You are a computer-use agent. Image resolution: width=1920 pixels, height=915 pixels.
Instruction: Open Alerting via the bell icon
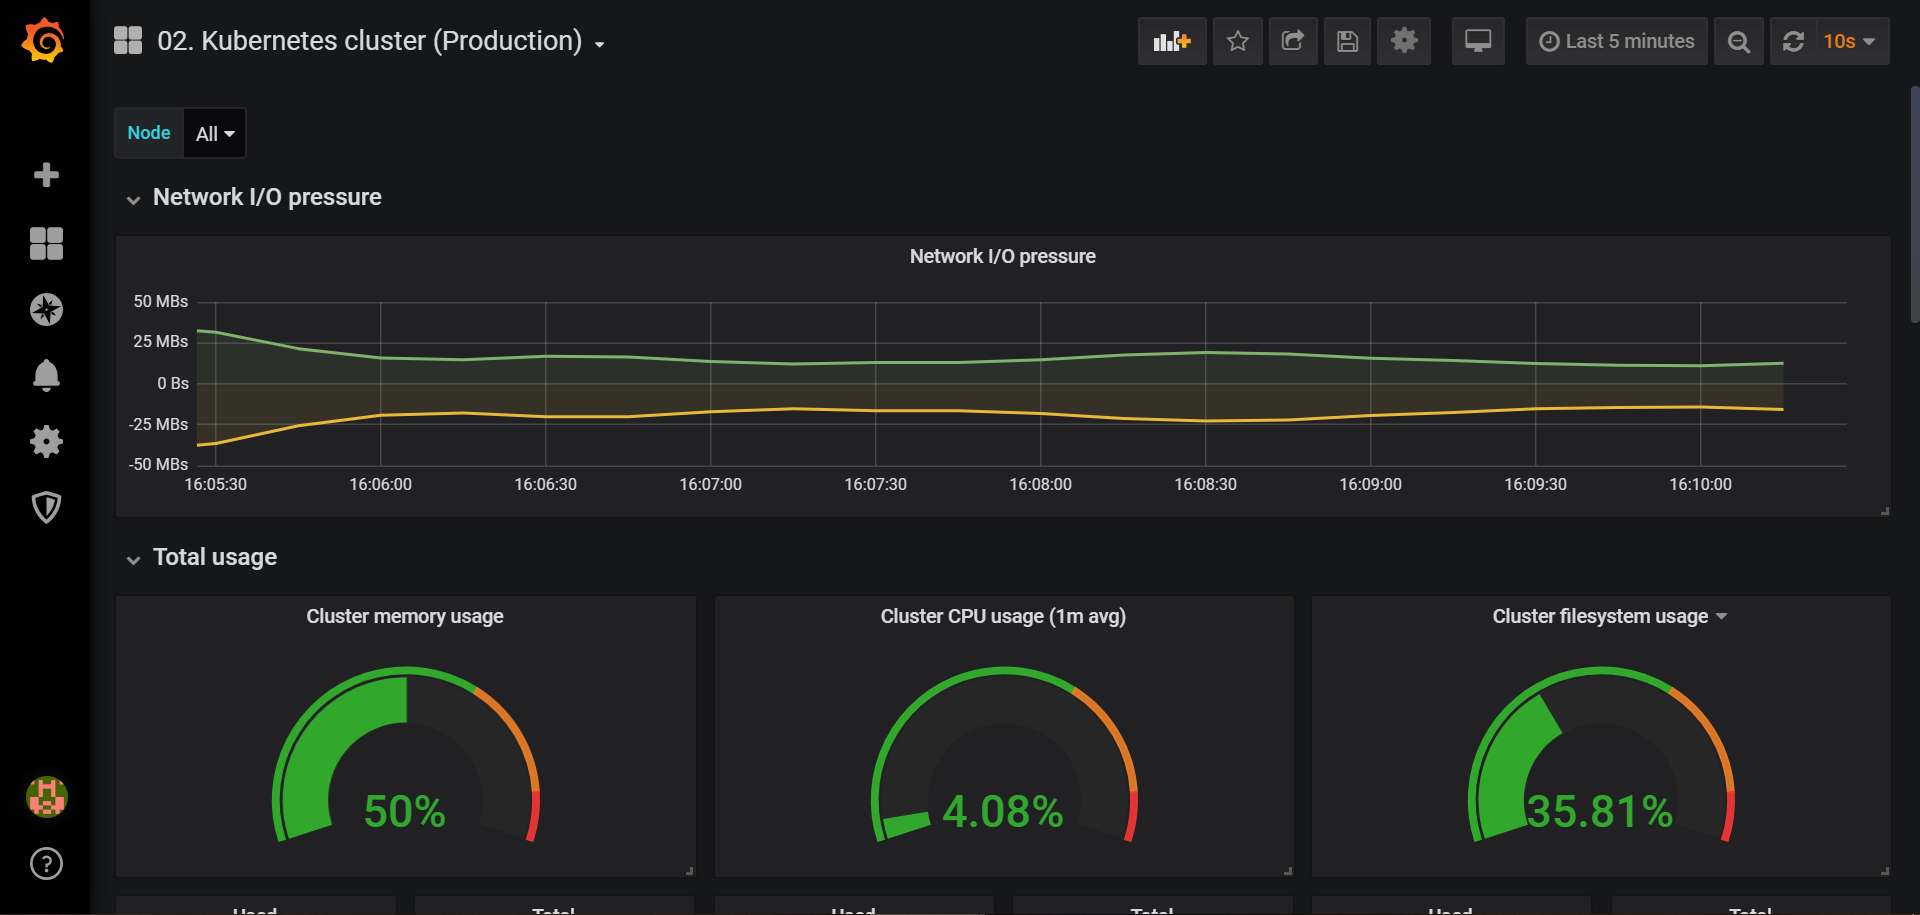46,375
